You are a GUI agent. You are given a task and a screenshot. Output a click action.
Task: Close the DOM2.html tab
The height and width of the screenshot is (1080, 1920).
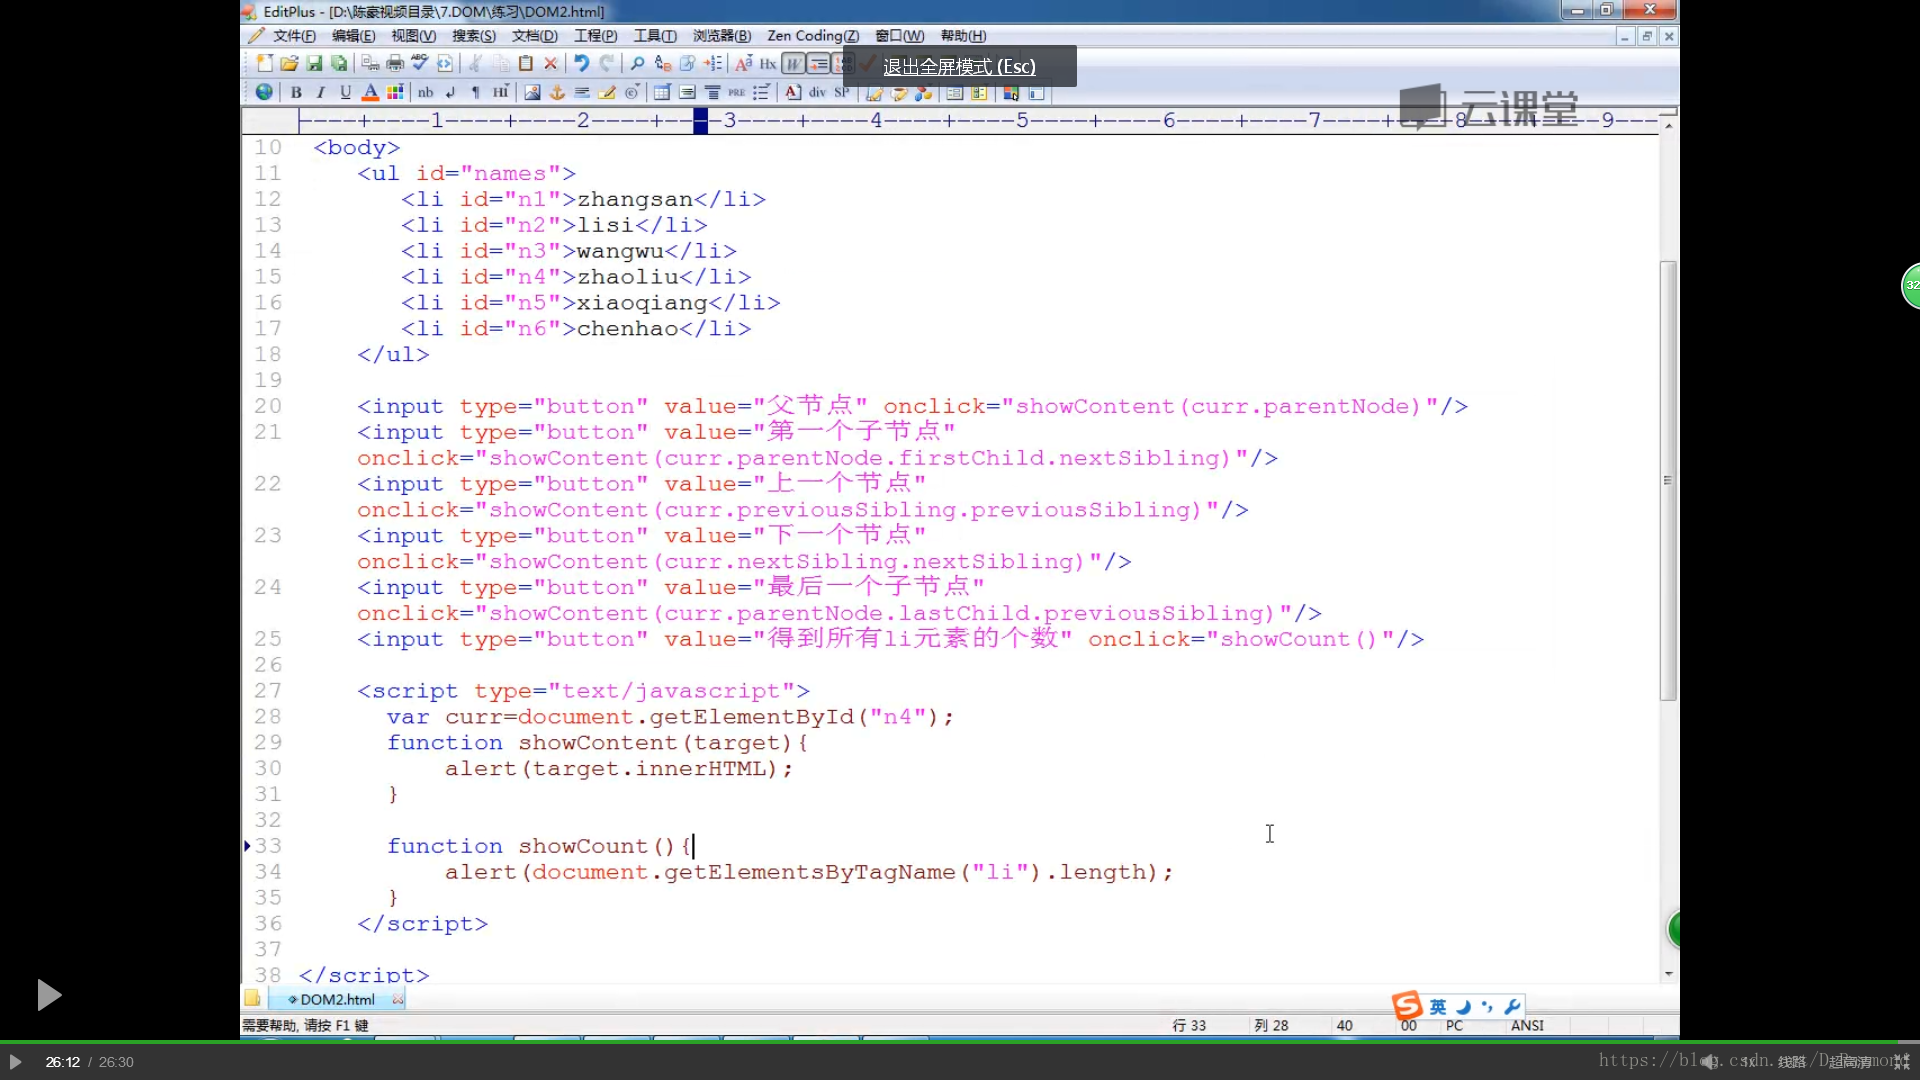point(398,999)
